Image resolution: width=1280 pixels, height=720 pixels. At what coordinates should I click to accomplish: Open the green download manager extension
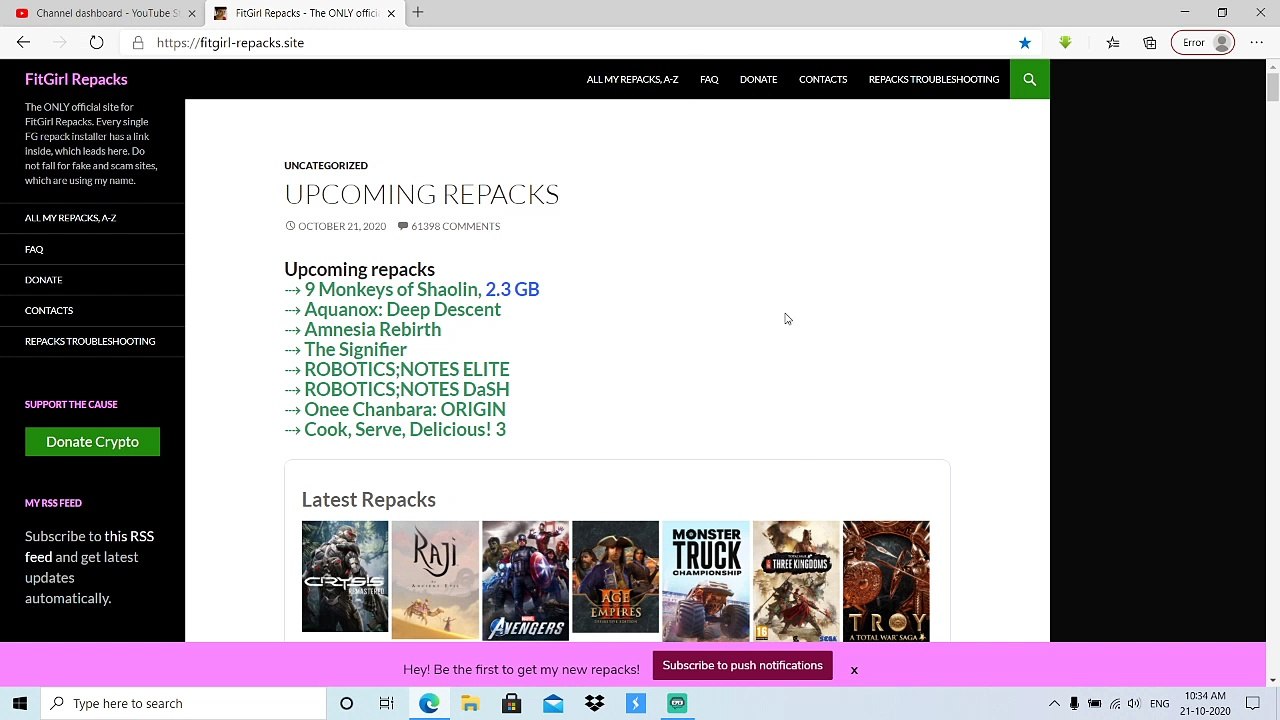click(x=1065, y=43)
